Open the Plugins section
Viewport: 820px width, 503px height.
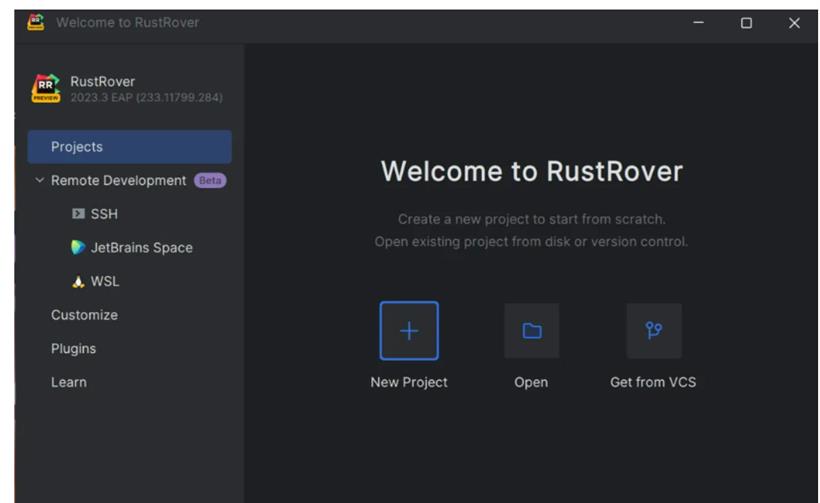[74, 349]
